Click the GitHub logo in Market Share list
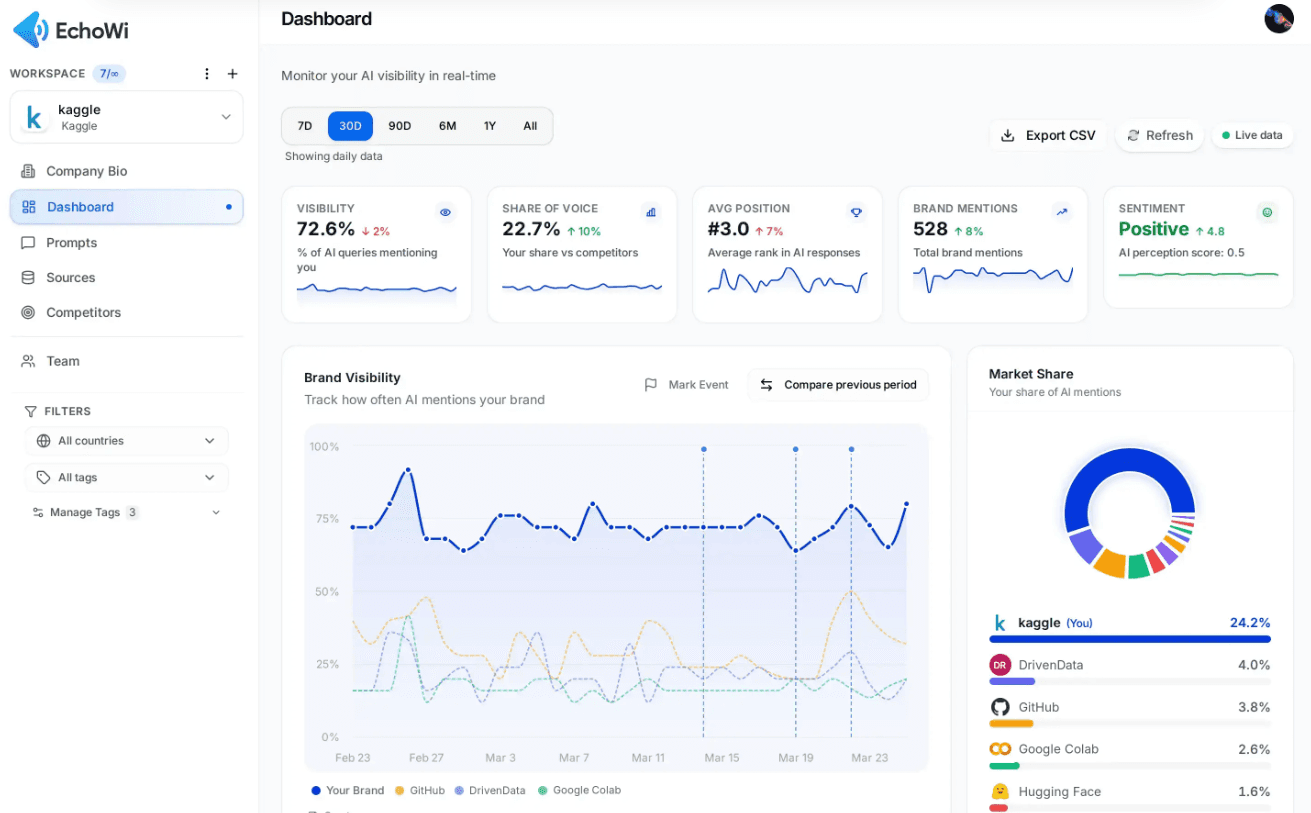Viewport: 1311px width, 813px height. pyautogui.click(x=1000, y=707)
